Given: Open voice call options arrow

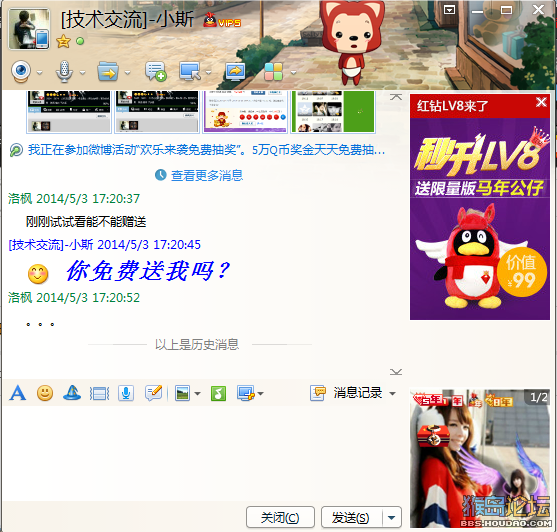Looking at the screenshot, I should click(82, 72).
